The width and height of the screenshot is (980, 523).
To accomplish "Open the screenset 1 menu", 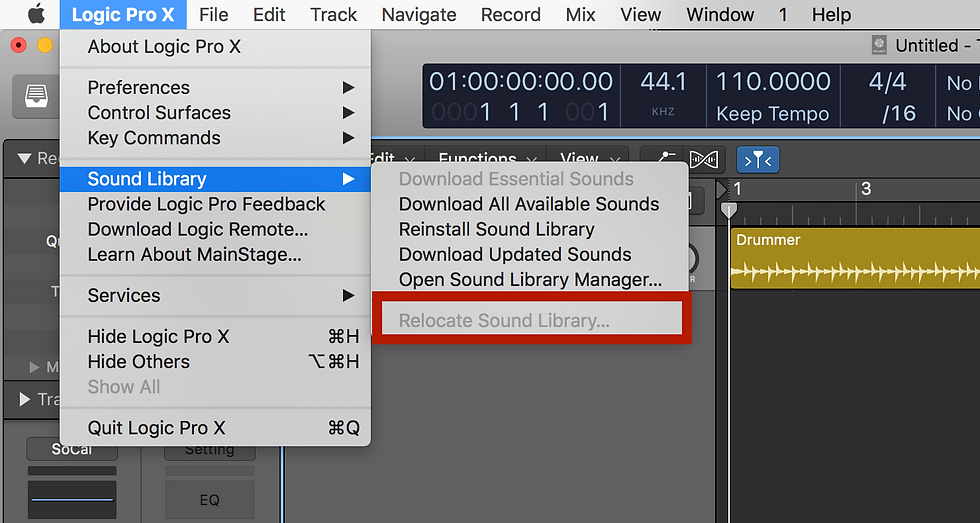I will tap(783, 14).
